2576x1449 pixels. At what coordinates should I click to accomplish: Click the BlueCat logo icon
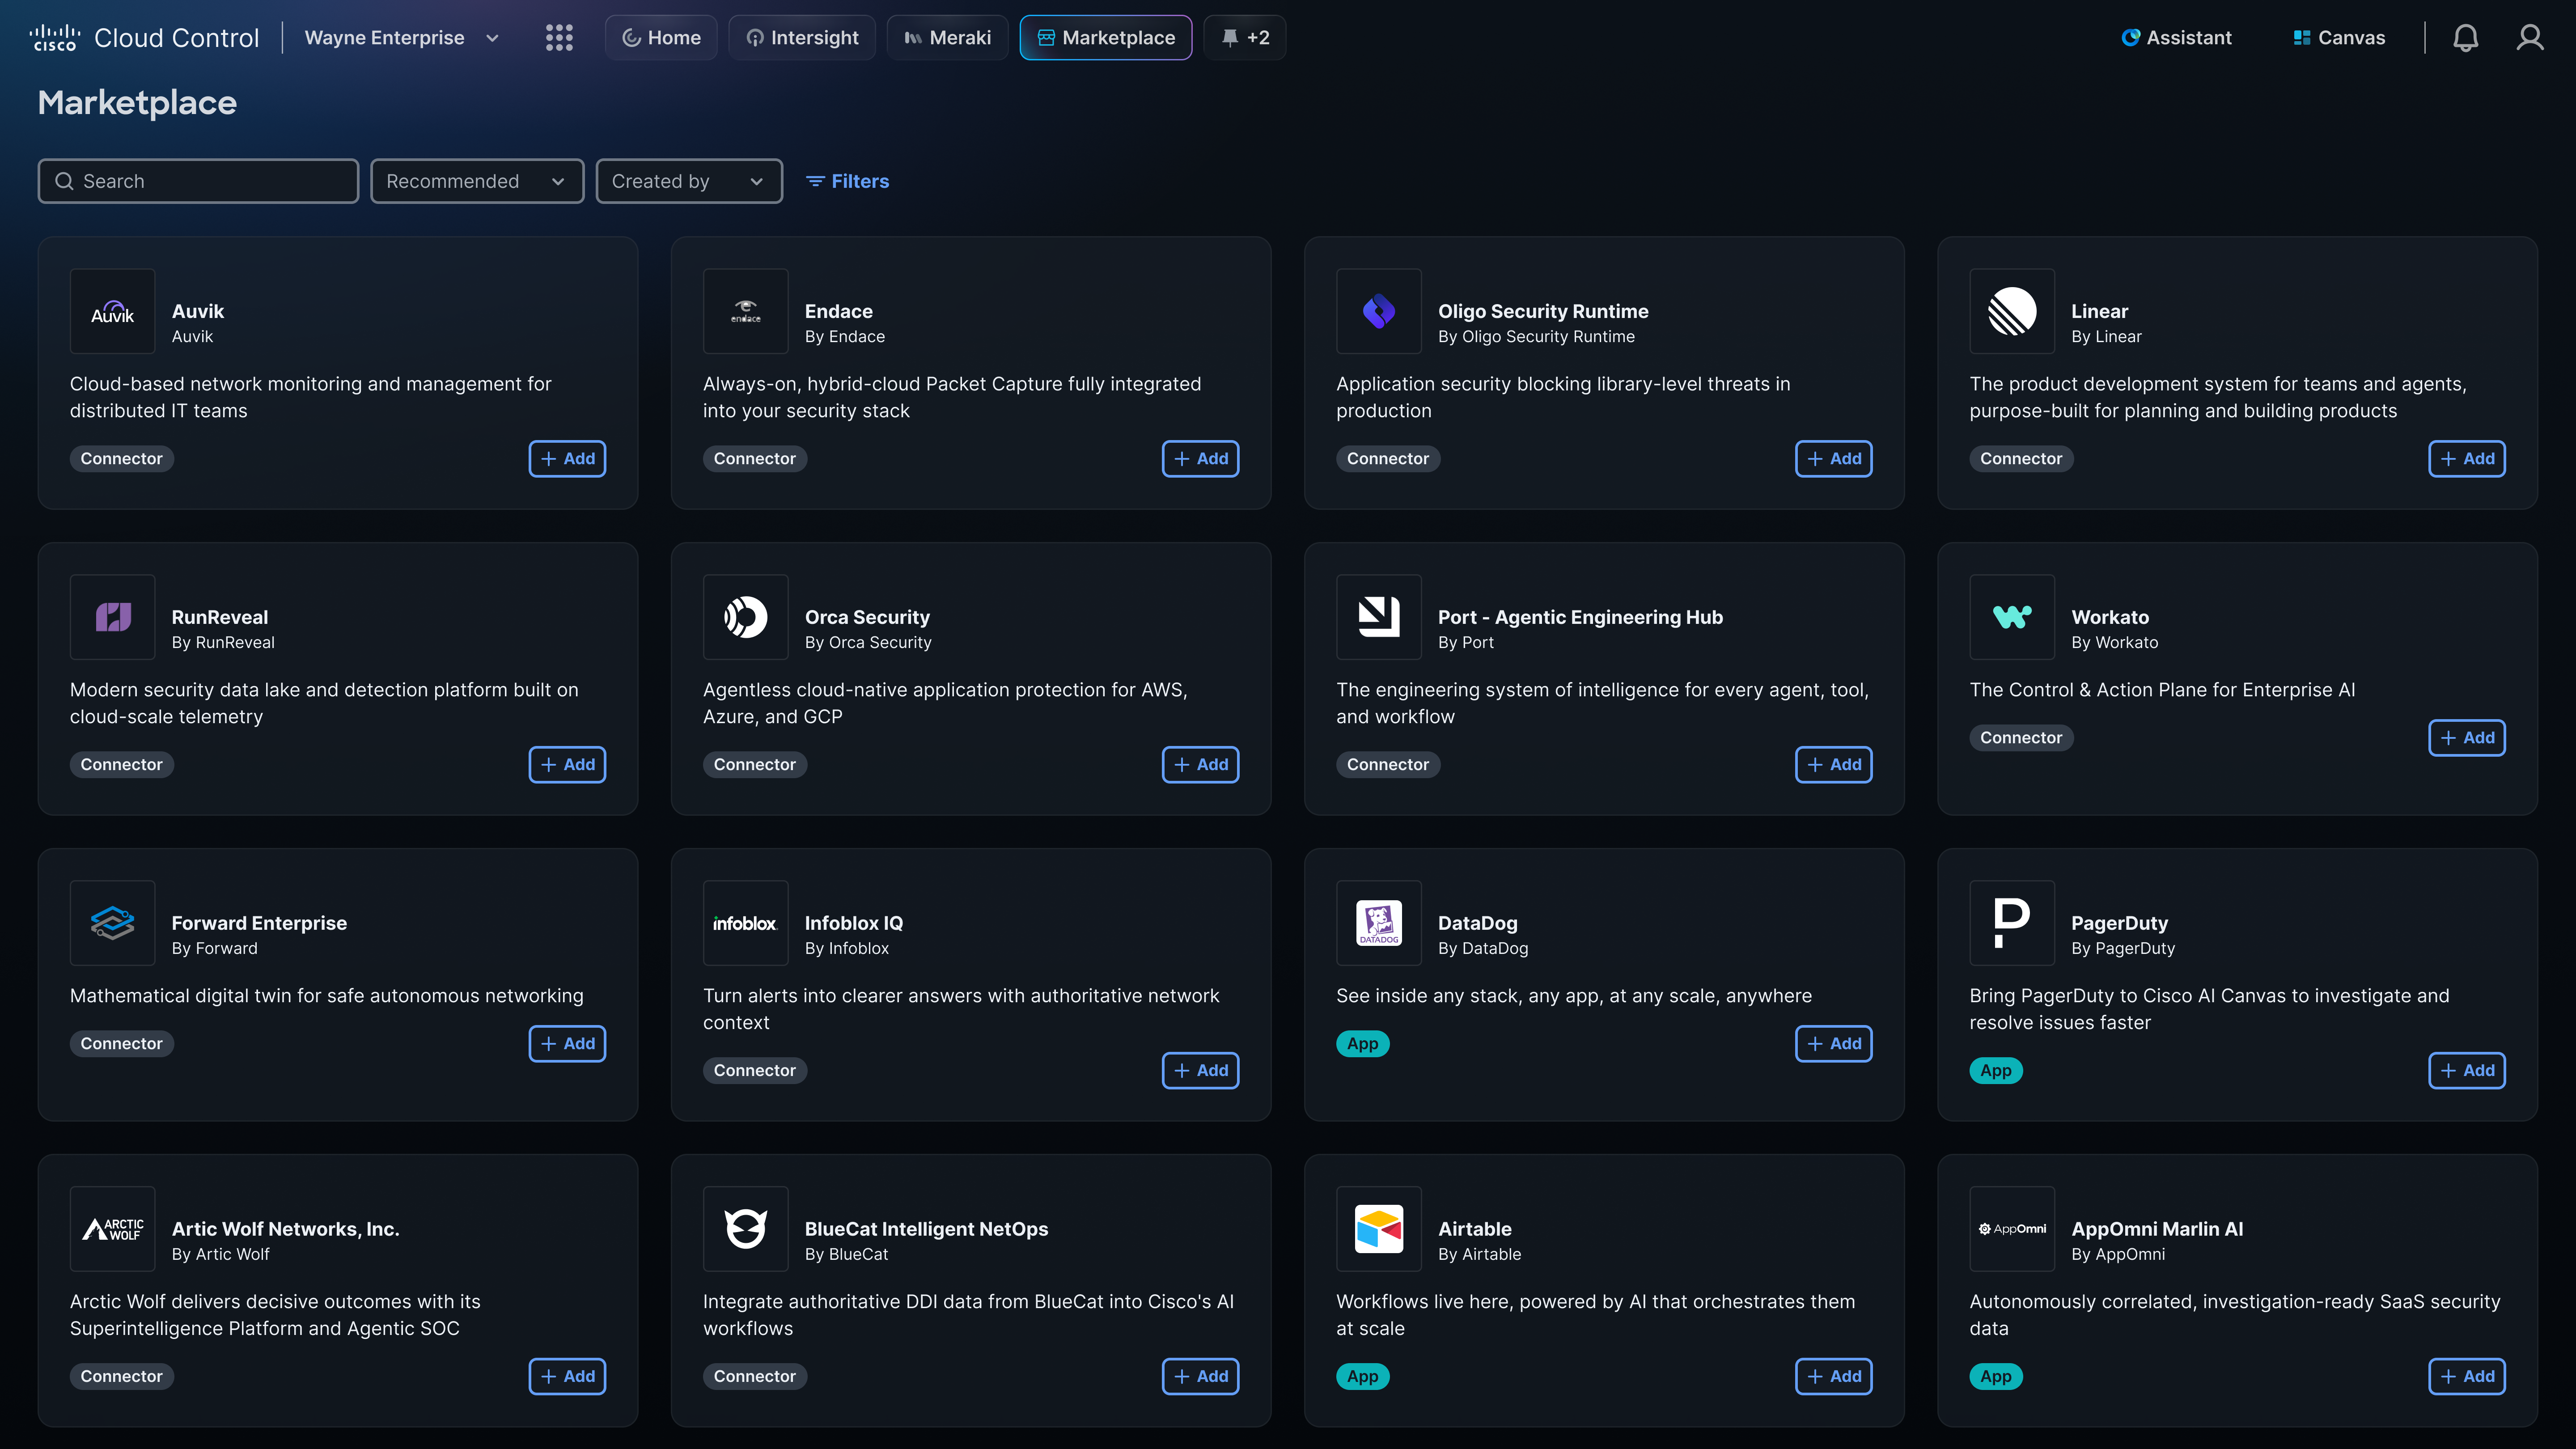(746, 1229)
